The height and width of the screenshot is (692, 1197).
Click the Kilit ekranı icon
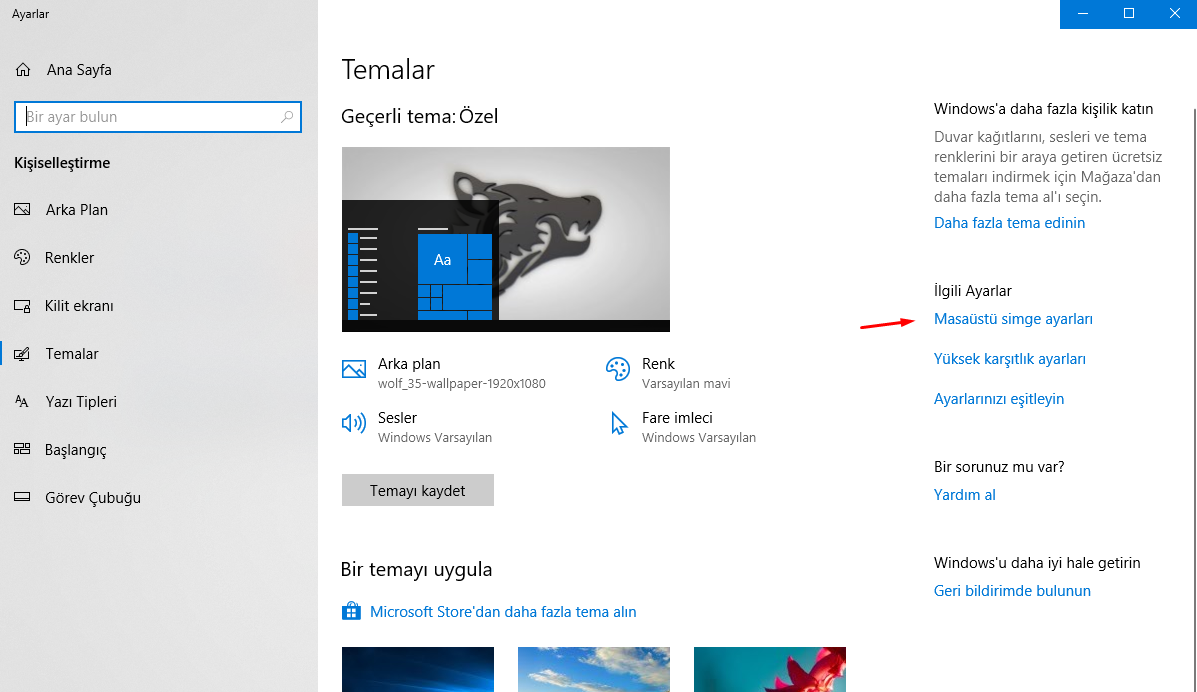22,306
